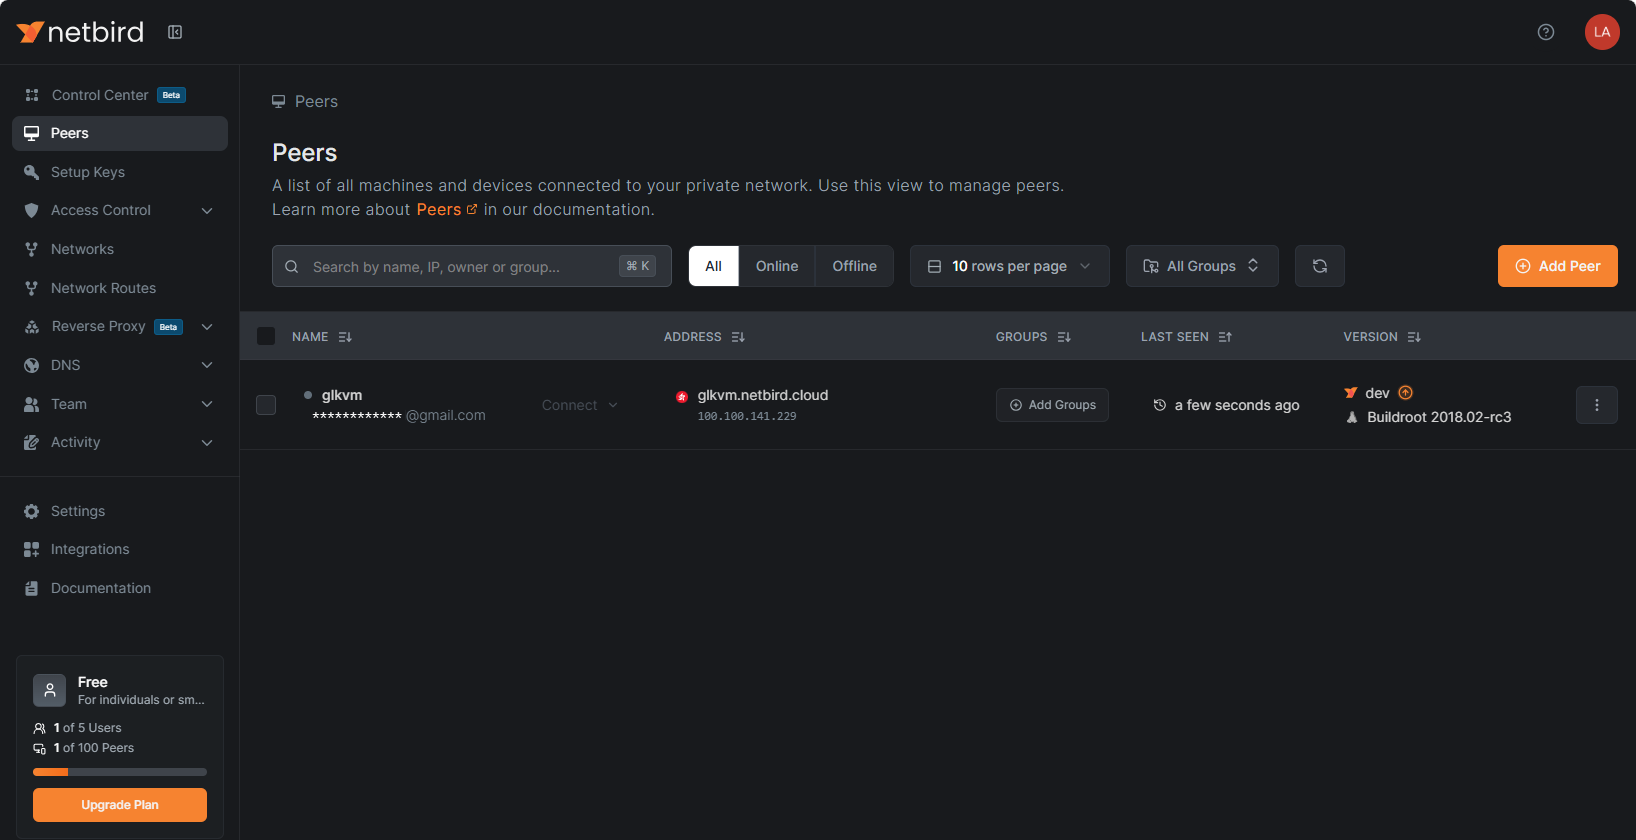
Task: Open the glkvm row three-dot menu
Action: (x=1597, y=405)
